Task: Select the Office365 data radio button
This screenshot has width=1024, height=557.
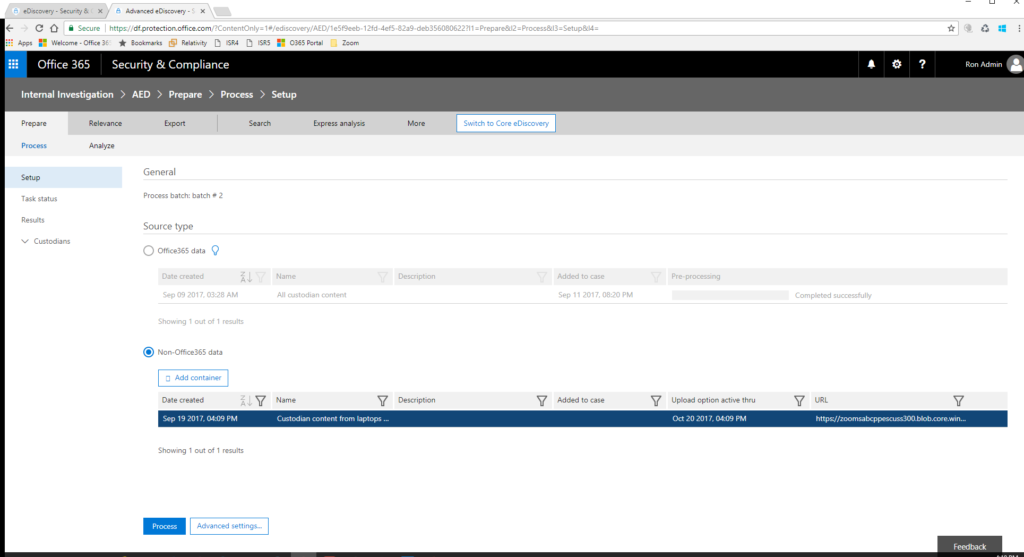Action: tap(149, 251)
